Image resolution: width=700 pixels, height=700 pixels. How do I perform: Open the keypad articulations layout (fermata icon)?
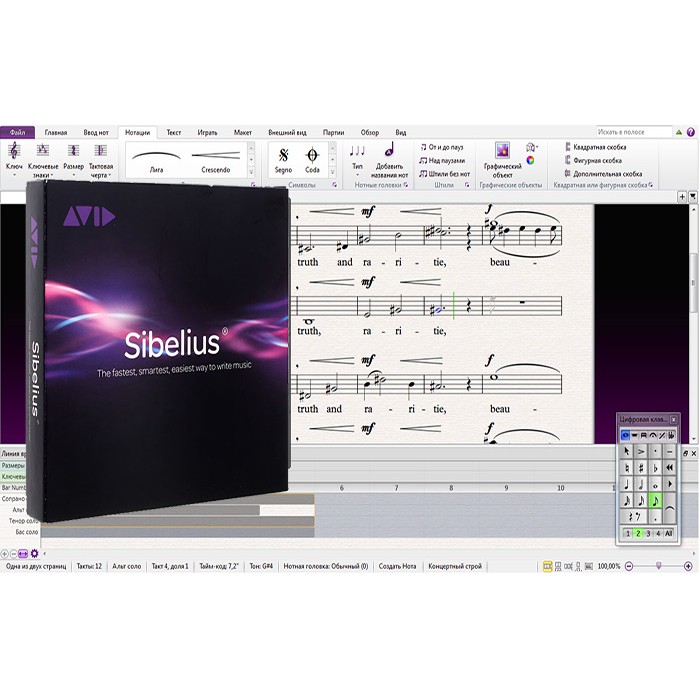tap(653, 435)
